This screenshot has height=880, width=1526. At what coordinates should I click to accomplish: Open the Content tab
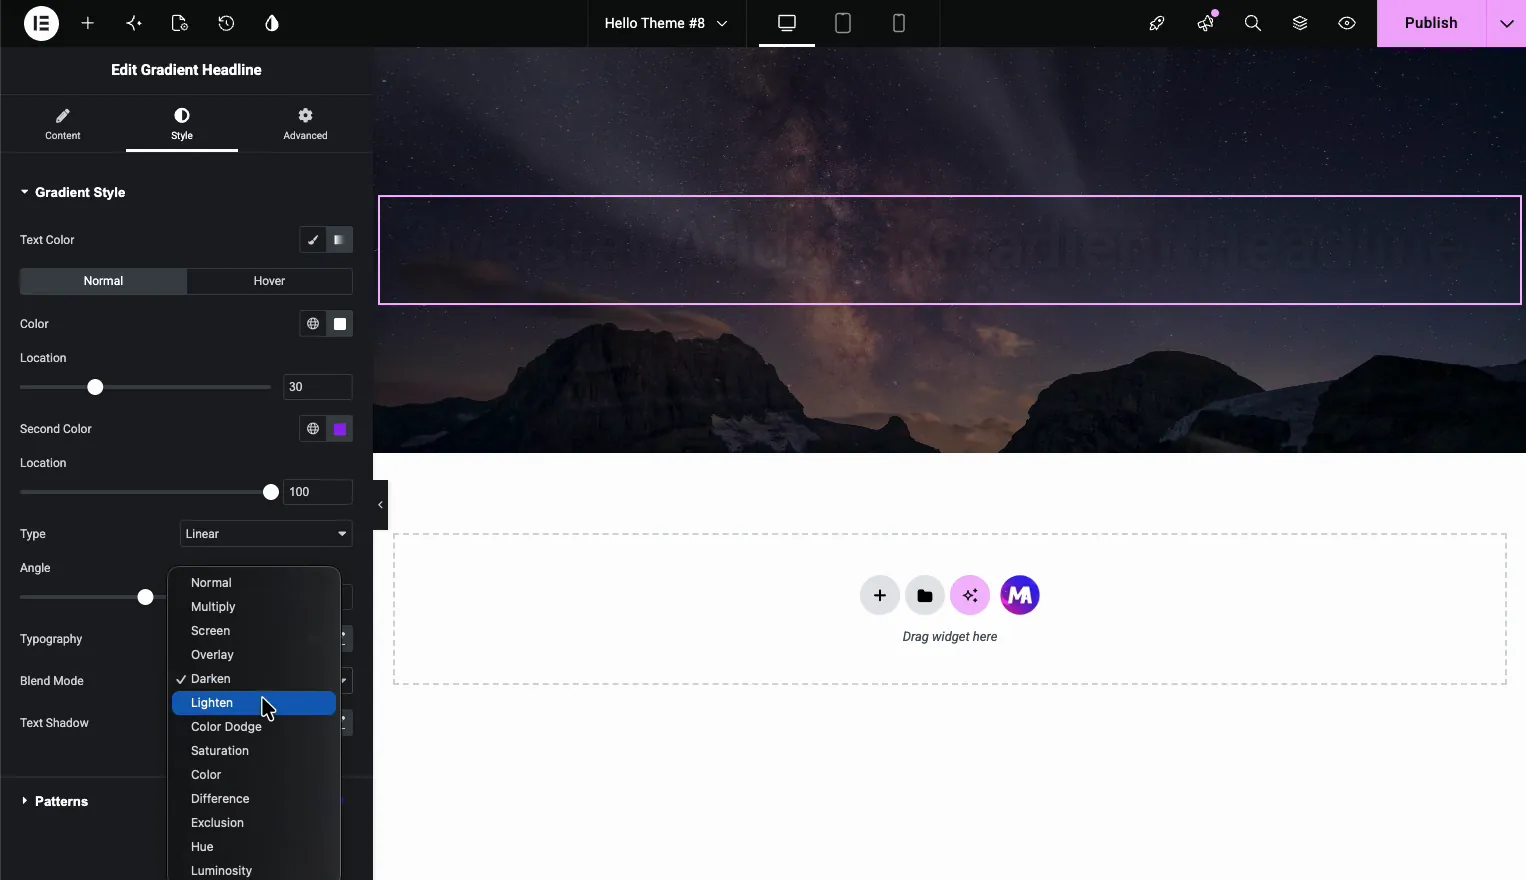coord(63,124)
